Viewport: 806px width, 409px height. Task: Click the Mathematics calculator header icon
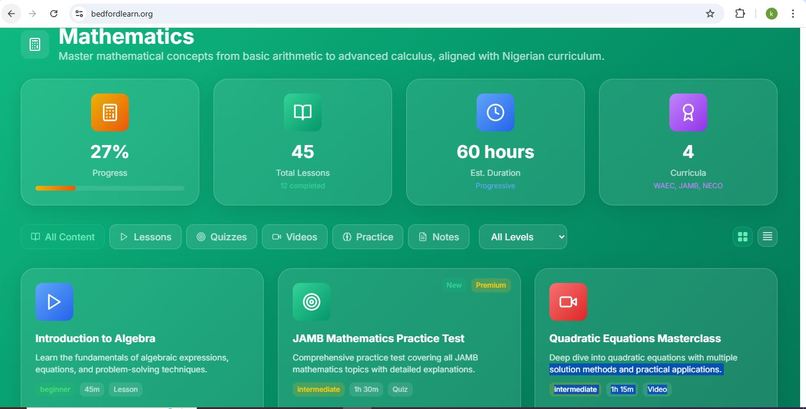35,44
